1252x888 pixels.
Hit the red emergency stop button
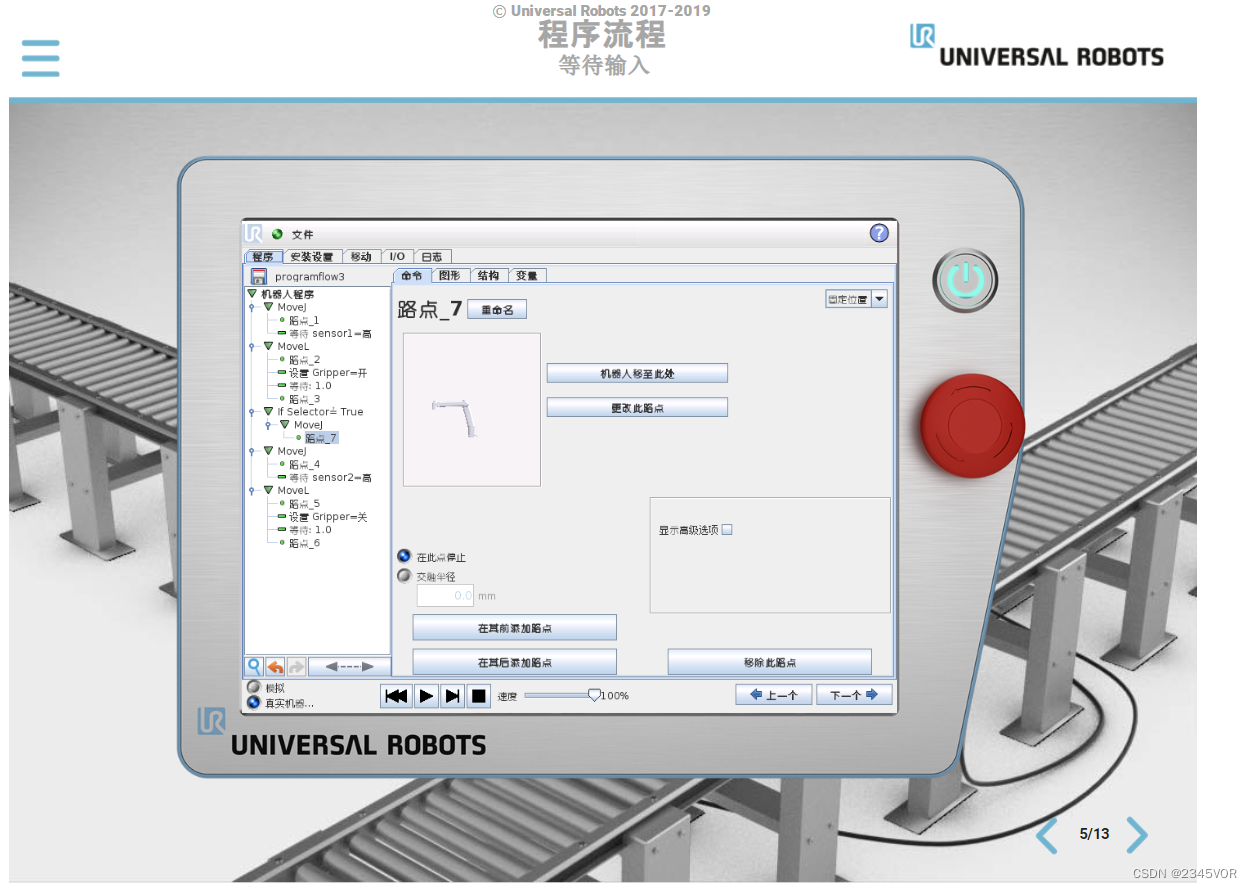click(972, 426)
